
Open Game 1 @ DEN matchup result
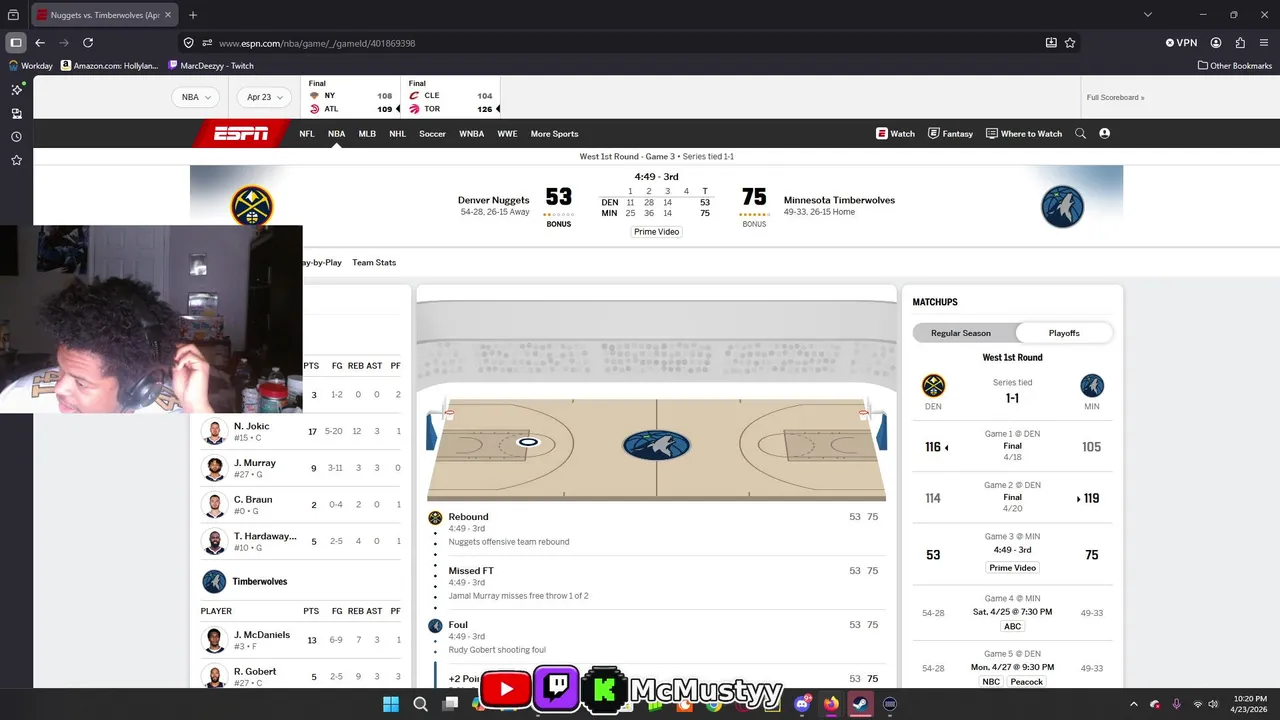click(1012, 446)
